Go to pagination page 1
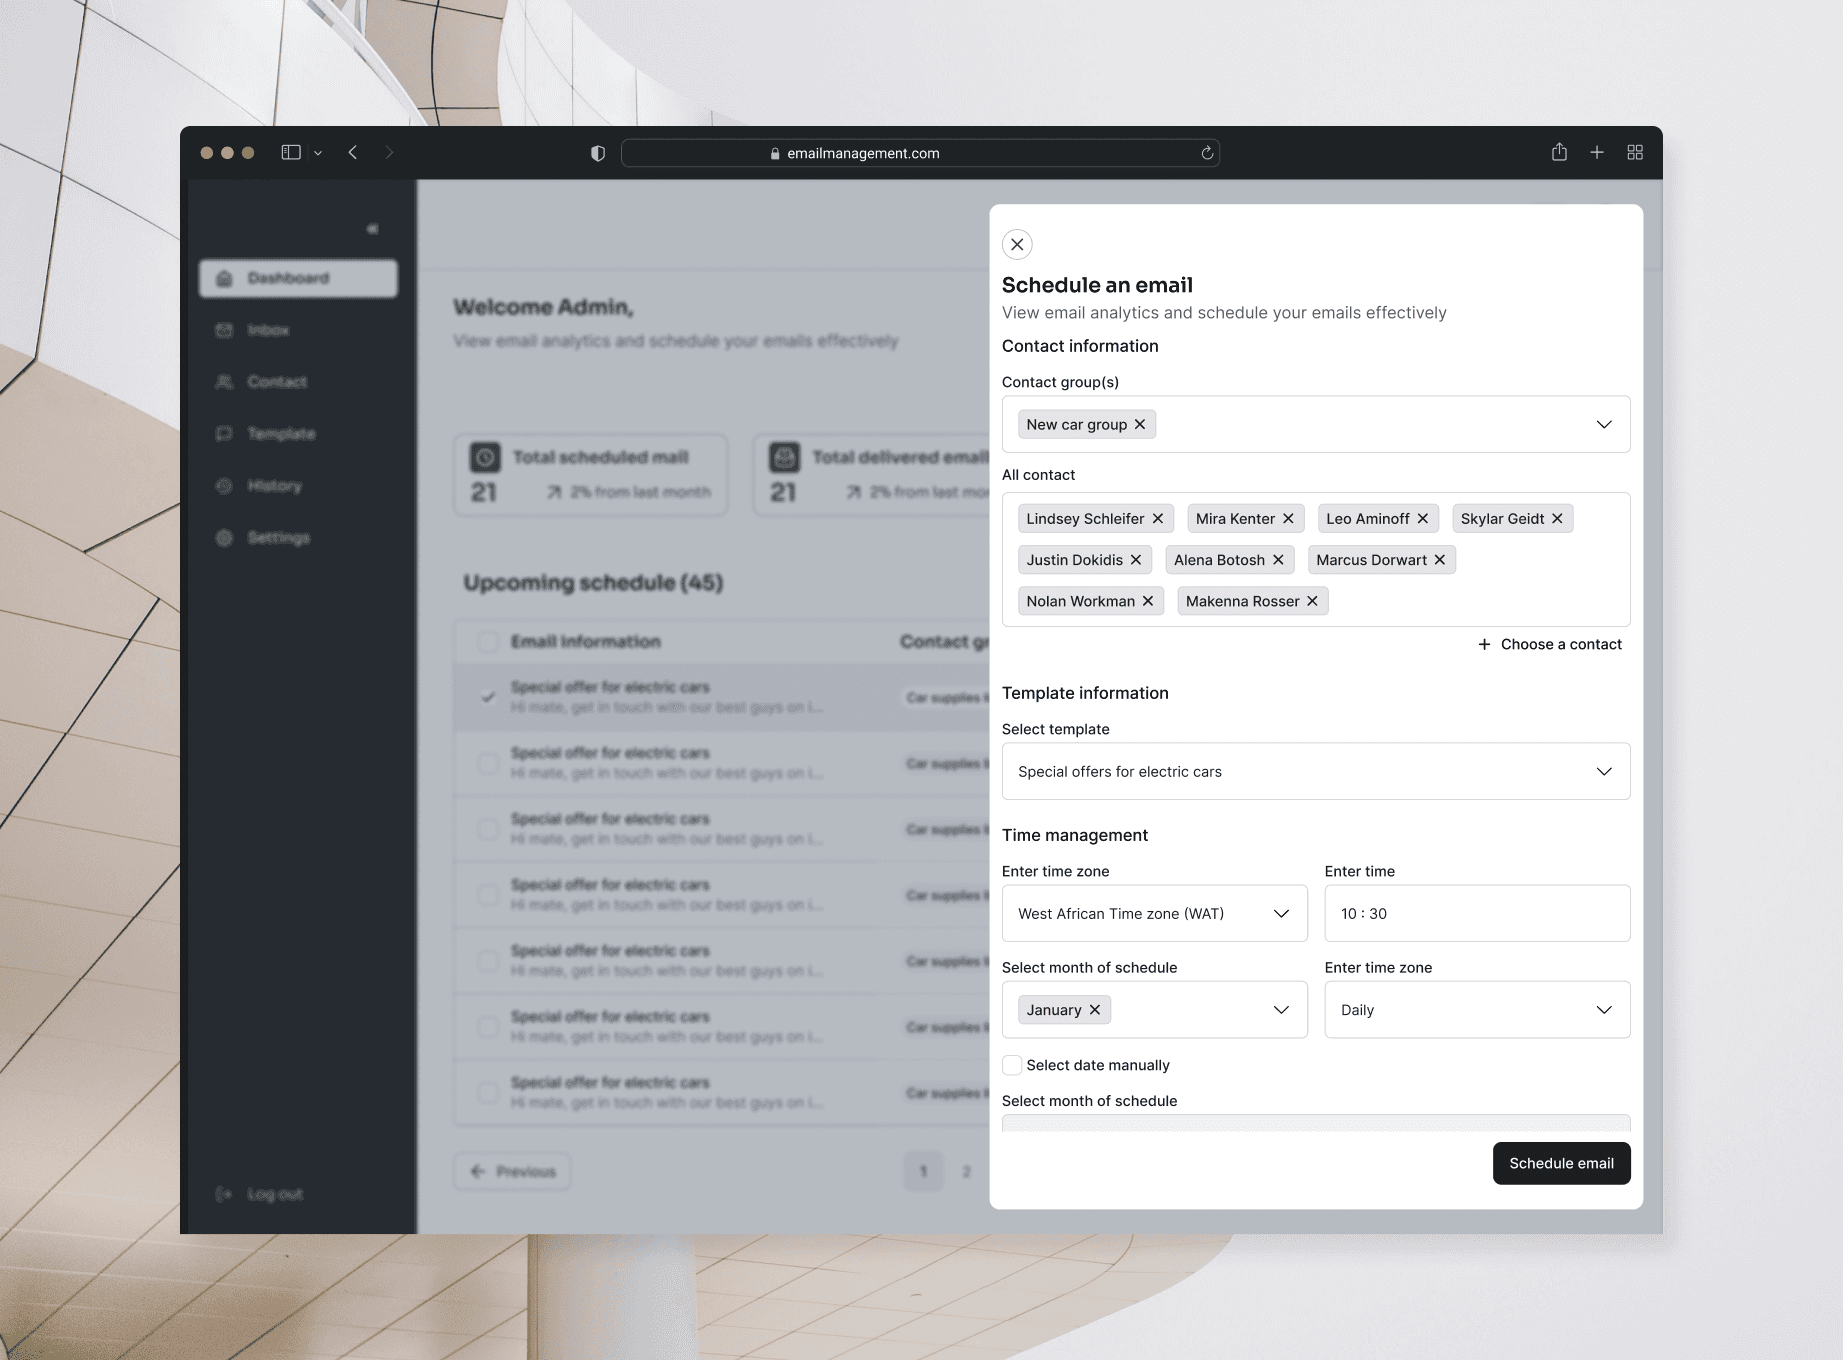The height and width of the screenshot is (1360, 1843). pos(924,1171)
